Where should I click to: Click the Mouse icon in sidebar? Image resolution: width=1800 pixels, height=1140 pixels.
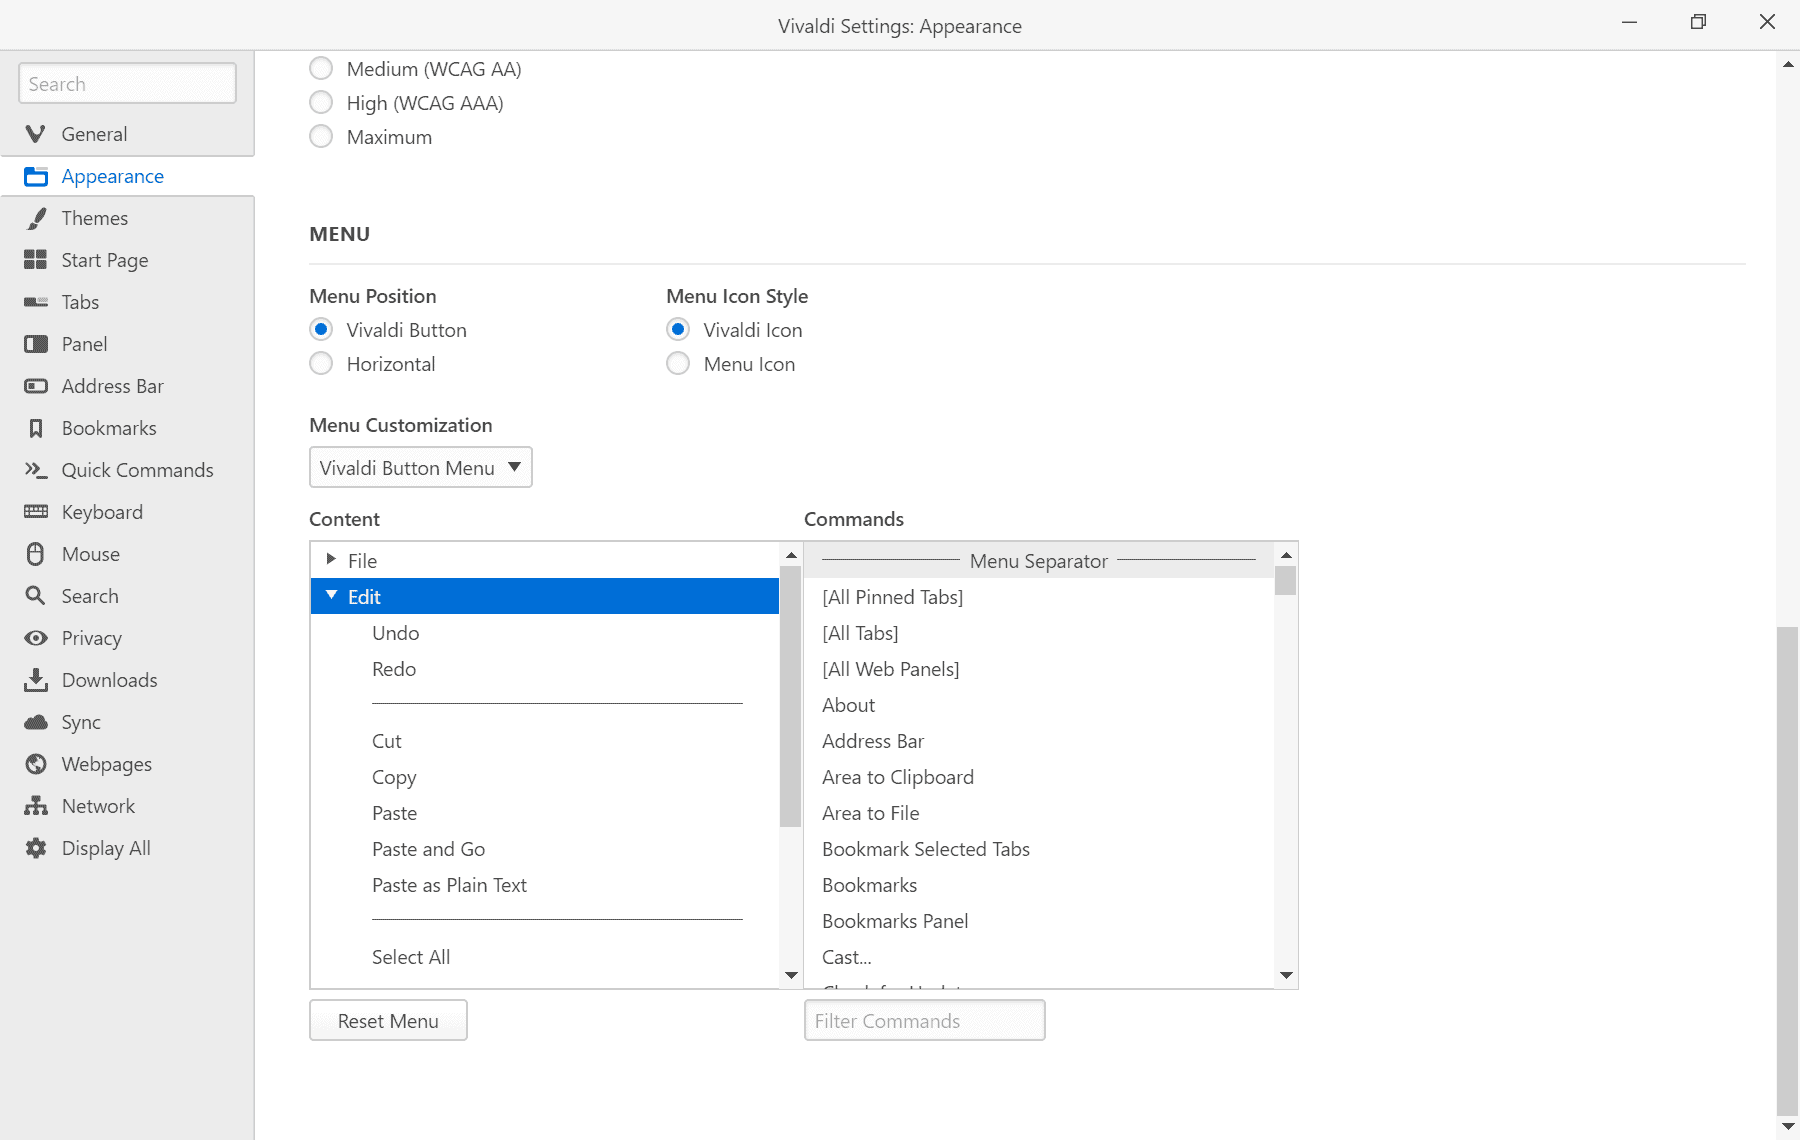[x=36, y=554]
